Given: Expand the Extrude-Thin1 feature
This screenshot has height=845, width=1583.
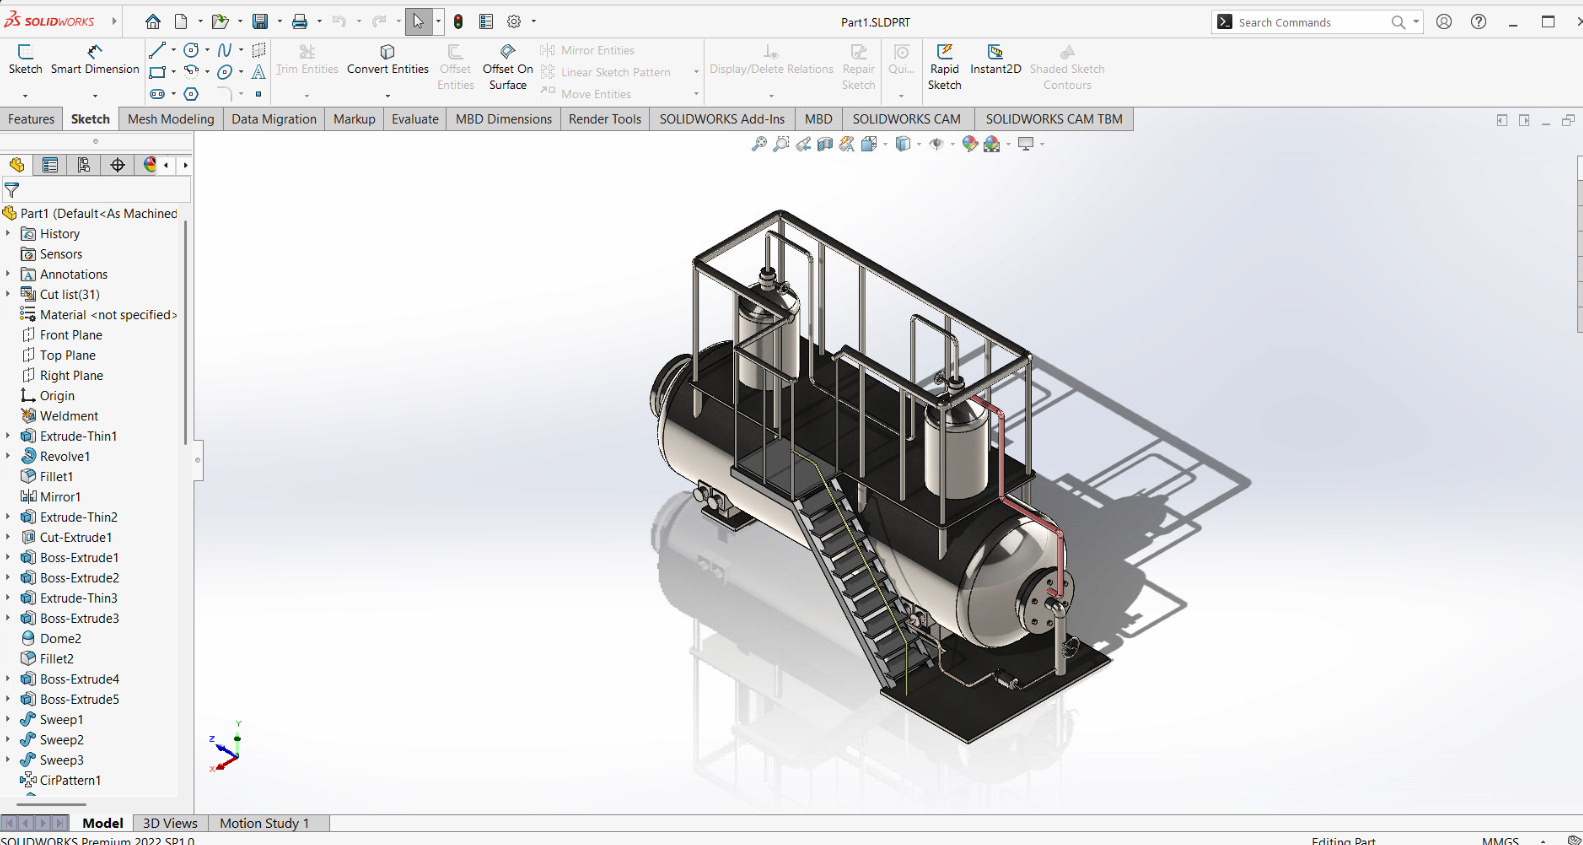Looking at the screenshot, I should (8, 436).
